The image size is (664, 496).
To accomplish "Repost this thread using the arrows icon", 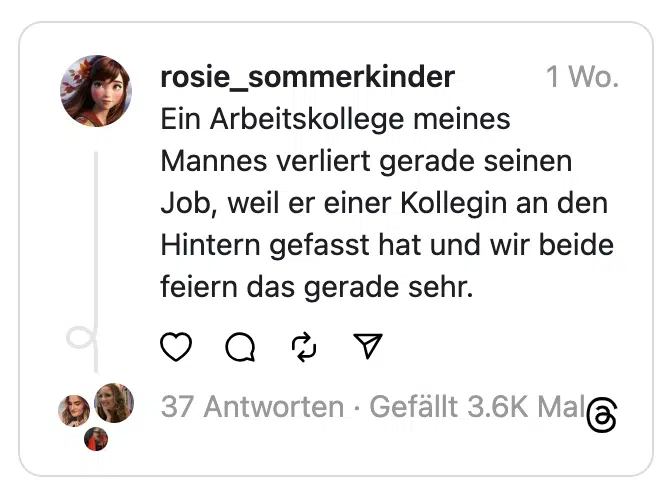I will click(x=304, y=346).
